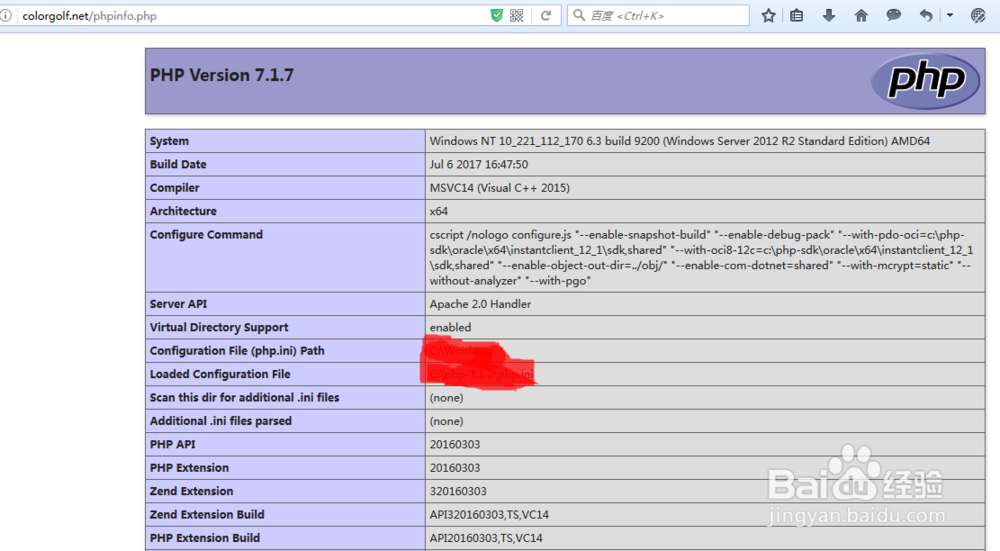The image size is (1000, 551).
Task: Click the undo back arrow icon
Action: pyautogui.click(x=926, y=15)
